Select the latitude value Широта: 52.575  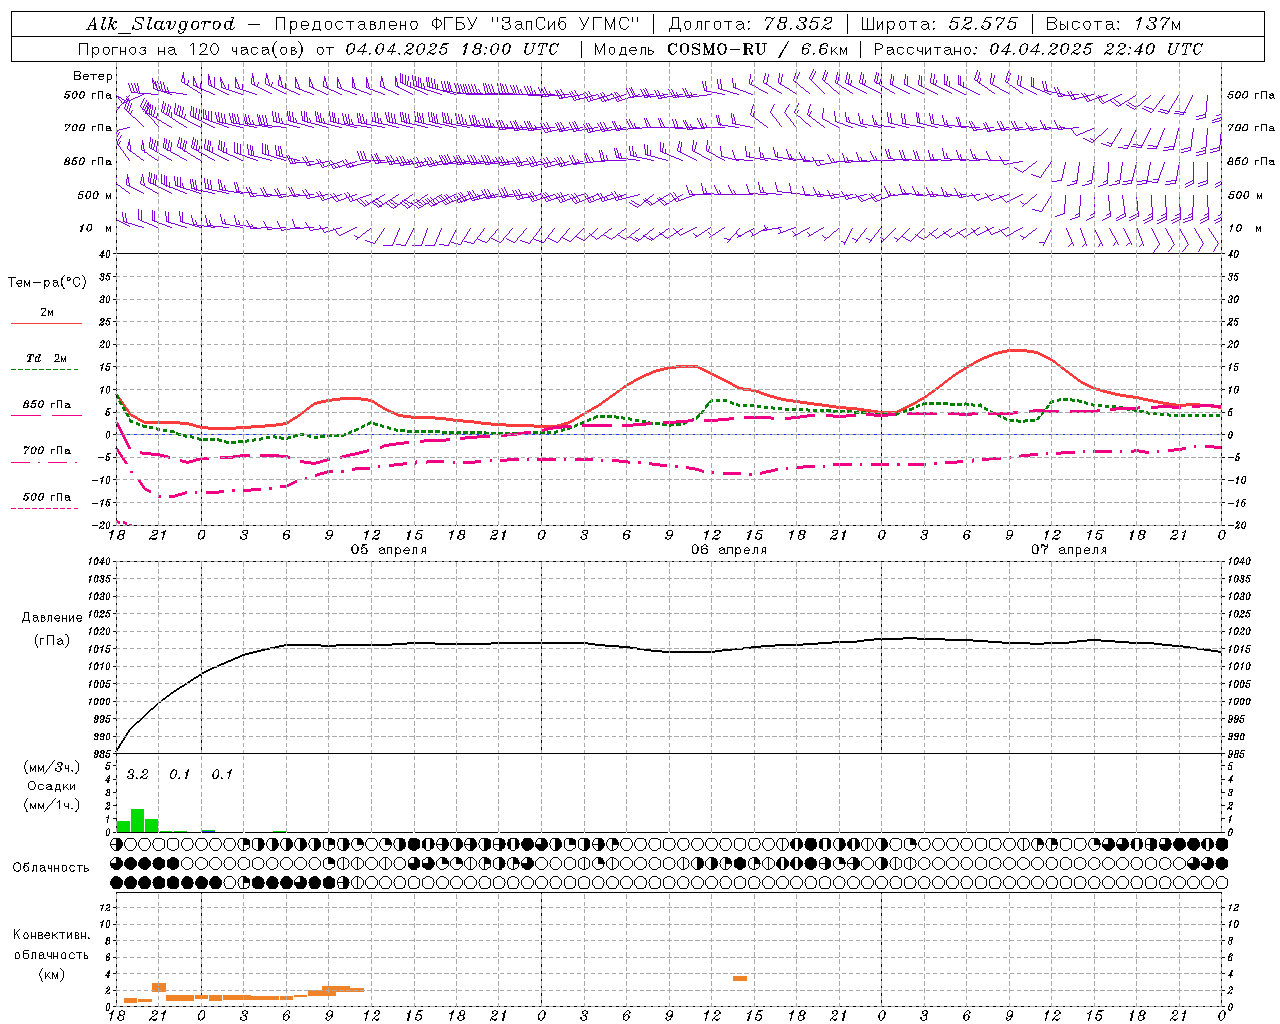(939, 24)
